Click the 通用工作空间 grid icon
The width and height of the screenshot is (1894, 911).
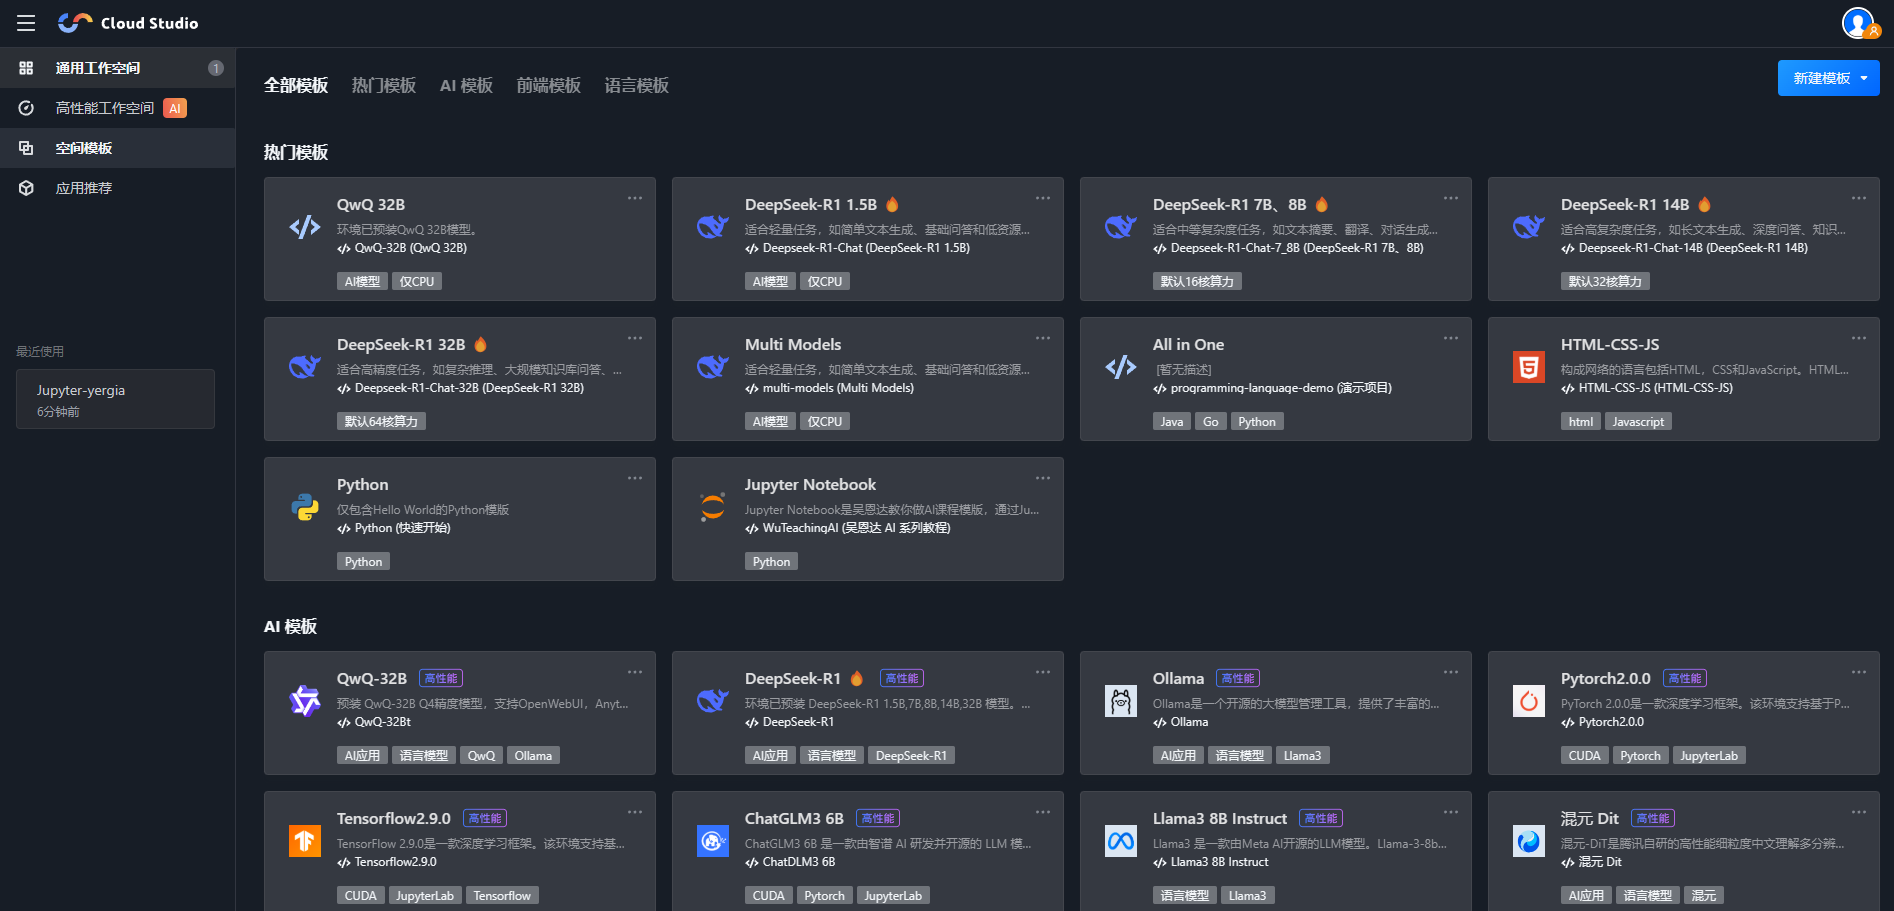point(26,68)
